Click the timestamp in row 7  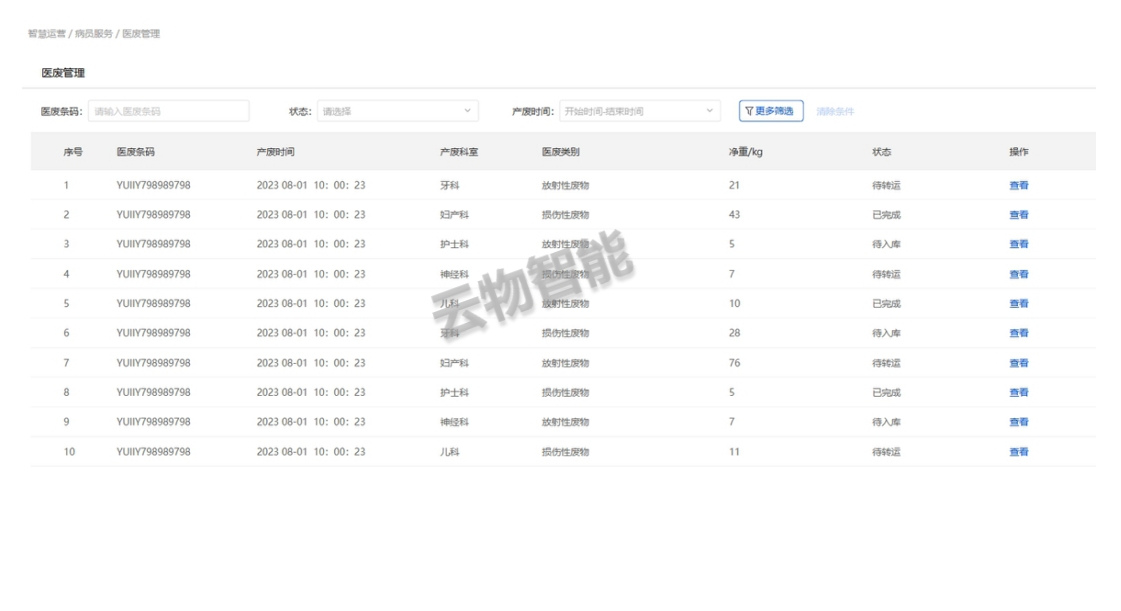click(311, 363)
